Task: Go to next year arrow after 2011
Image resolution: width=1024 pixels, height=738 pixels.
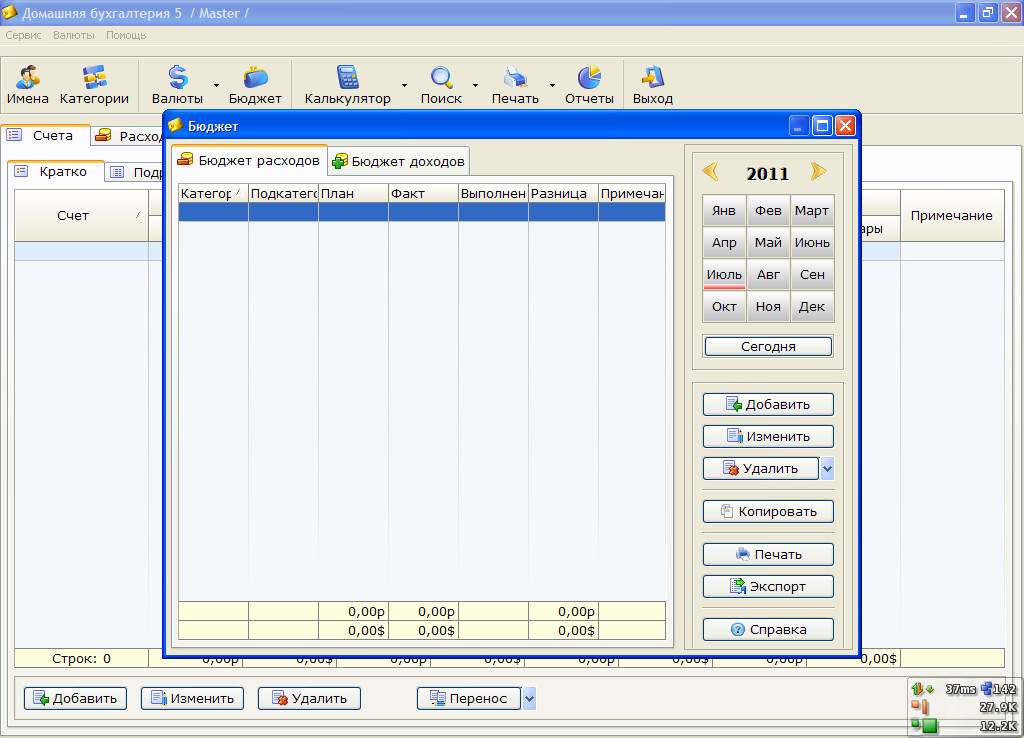Action: (819, 172)
